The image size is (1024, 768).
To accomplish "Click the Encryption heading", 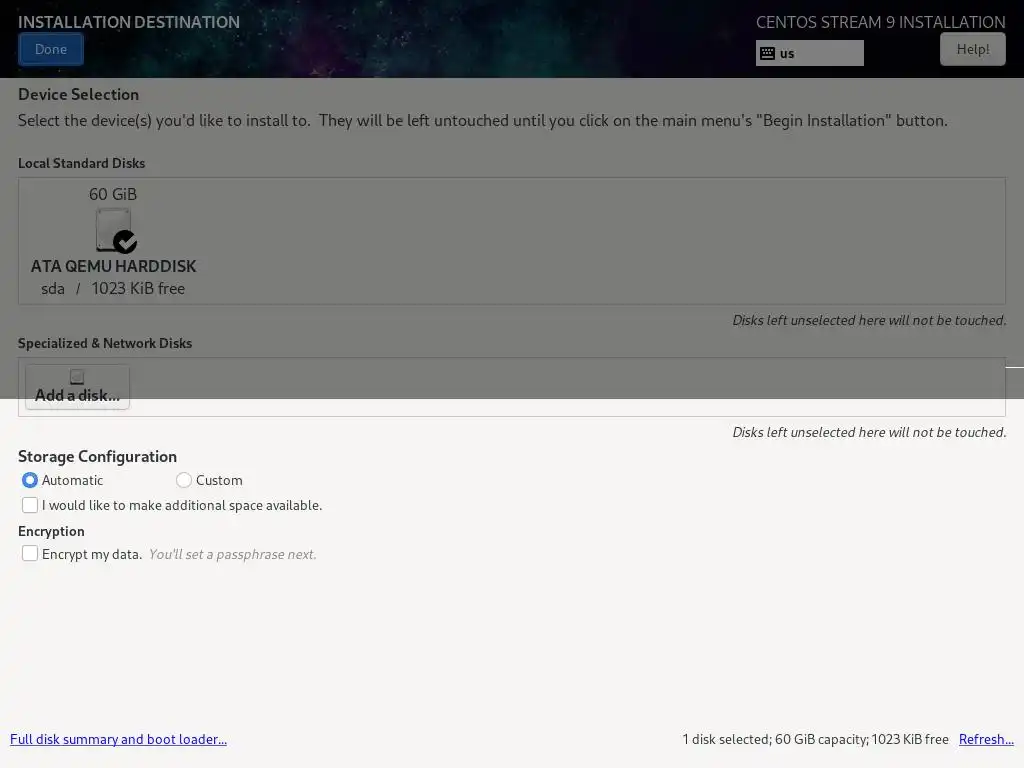I will click(x=51, y=532).
